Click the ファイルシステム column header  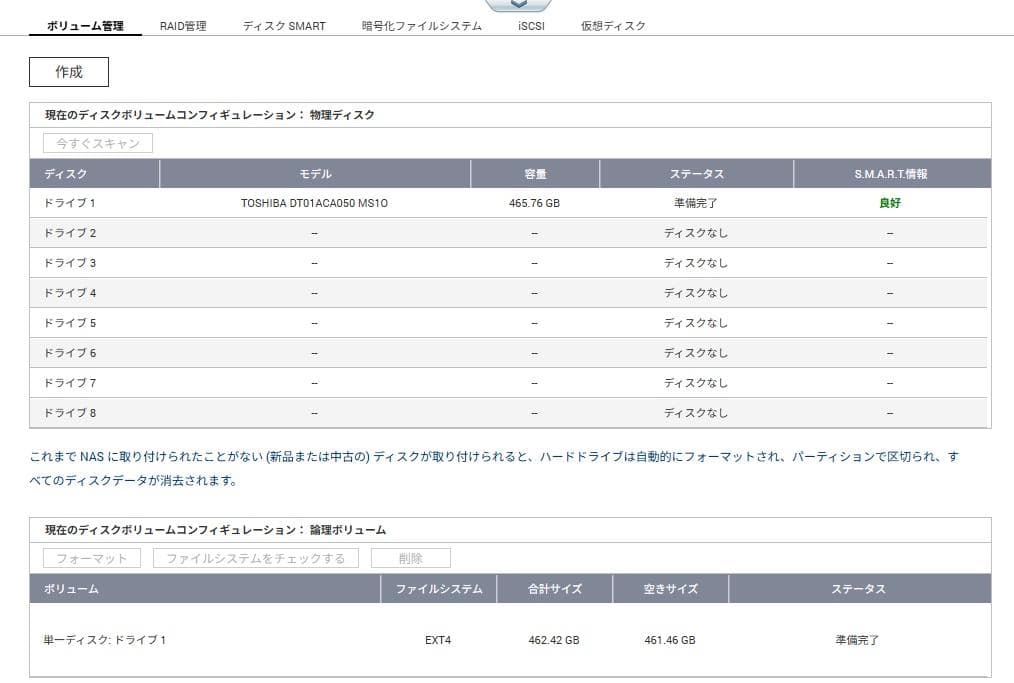coord(440,588)
